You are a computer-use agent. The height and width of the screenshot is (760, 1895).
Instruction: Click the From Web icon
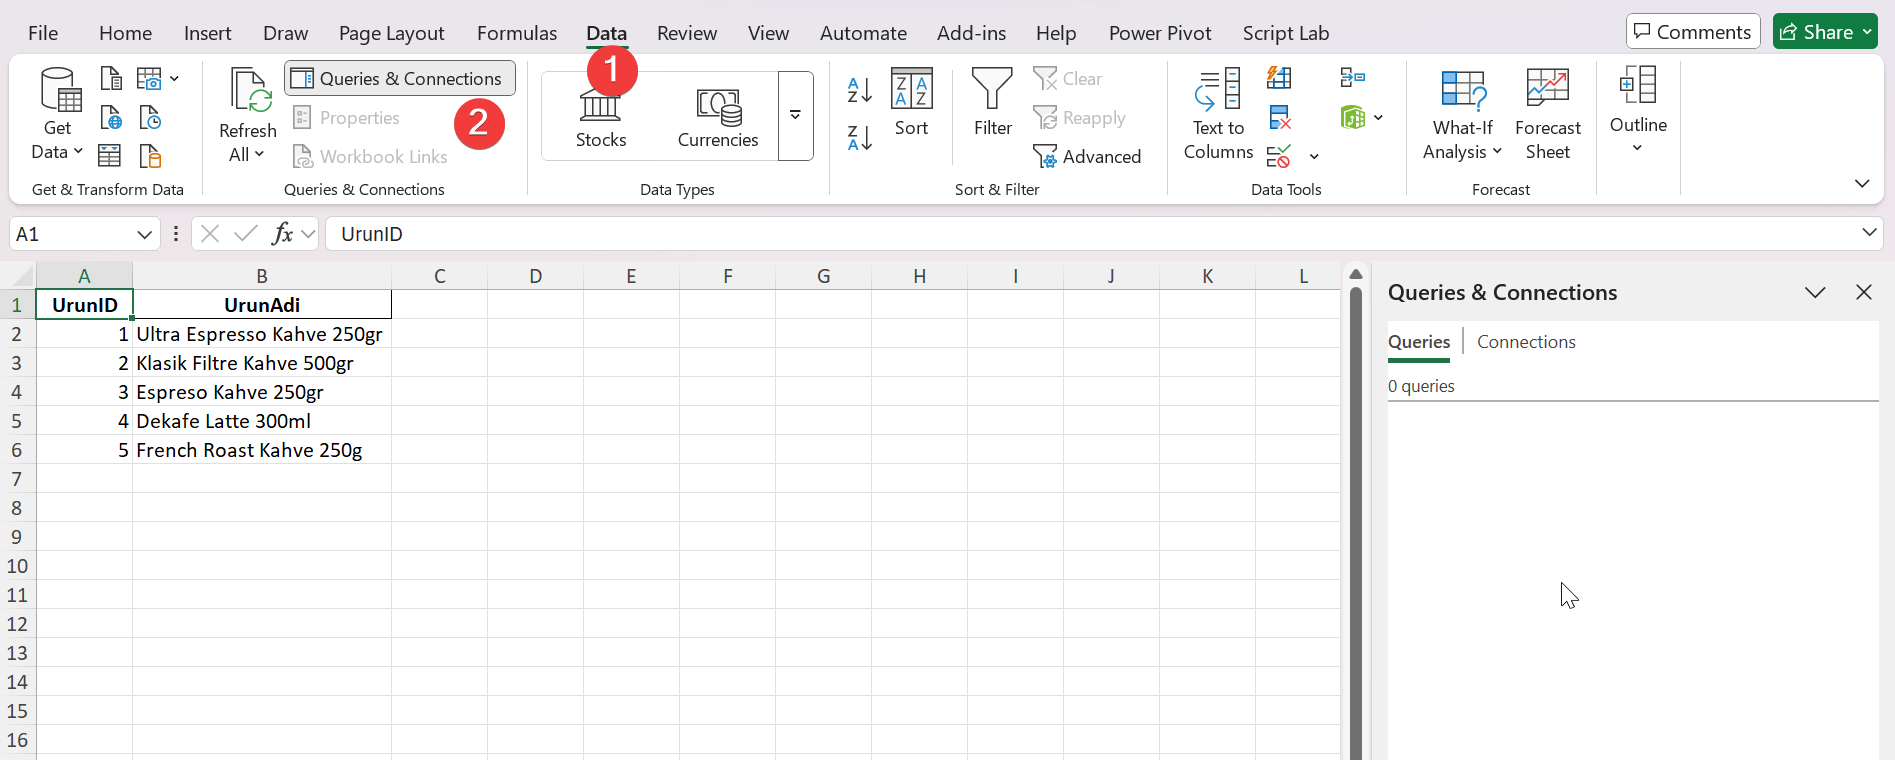[x=111, y=118]
